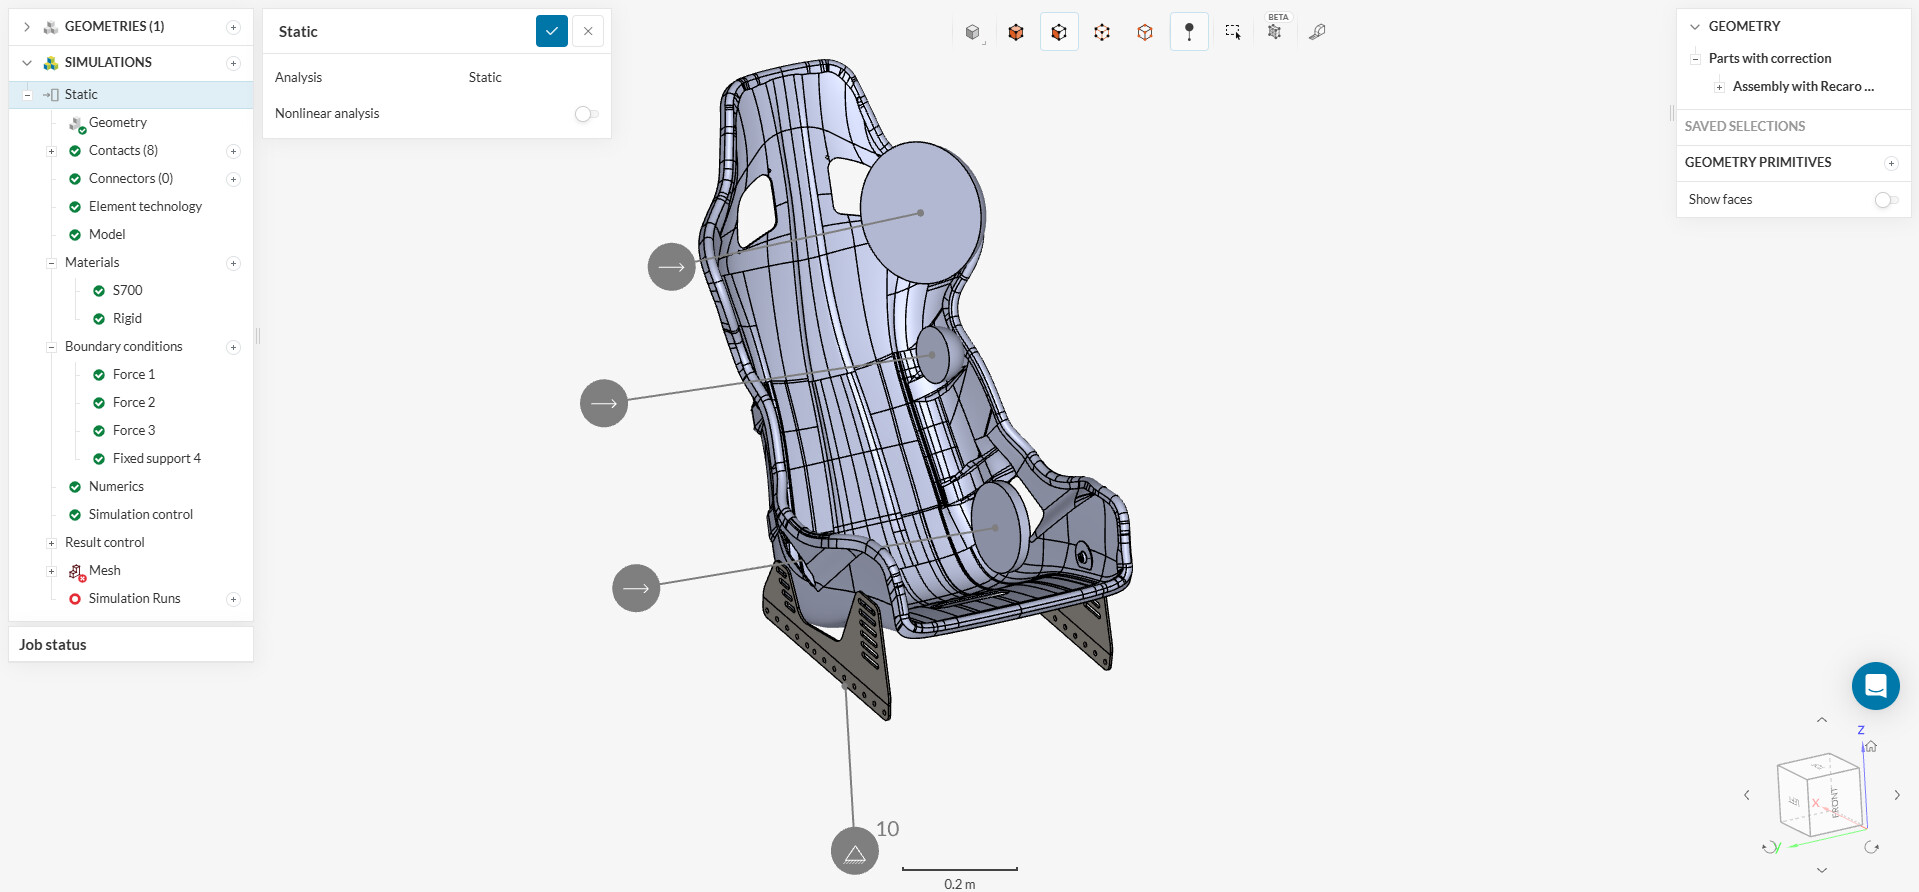Select the Connectors (0) tree item
This screenshot has width=1919, height=892.
tap(131, 179)
